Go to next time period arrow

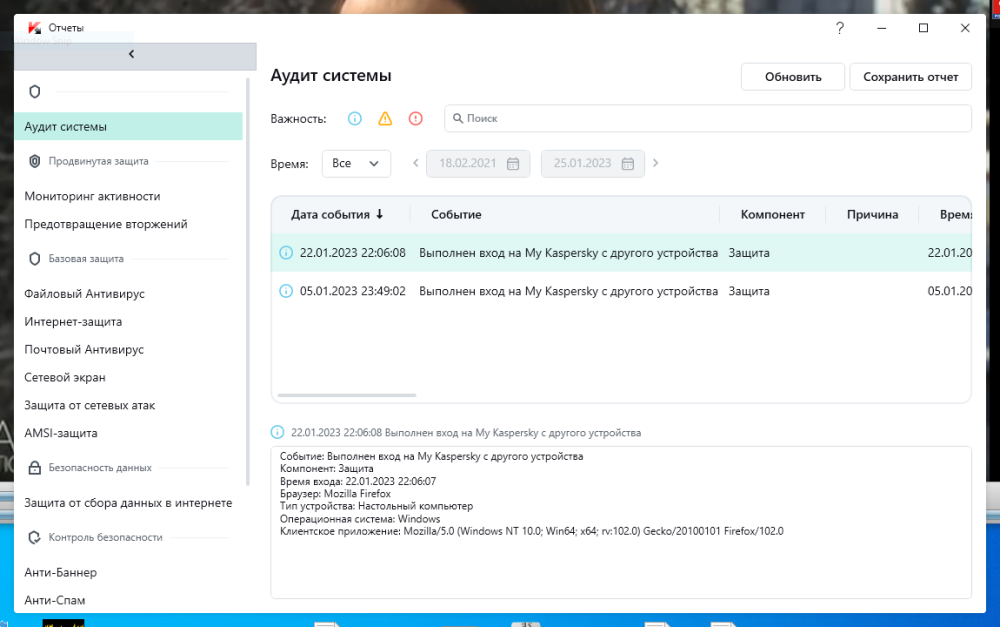coord(656,163)
